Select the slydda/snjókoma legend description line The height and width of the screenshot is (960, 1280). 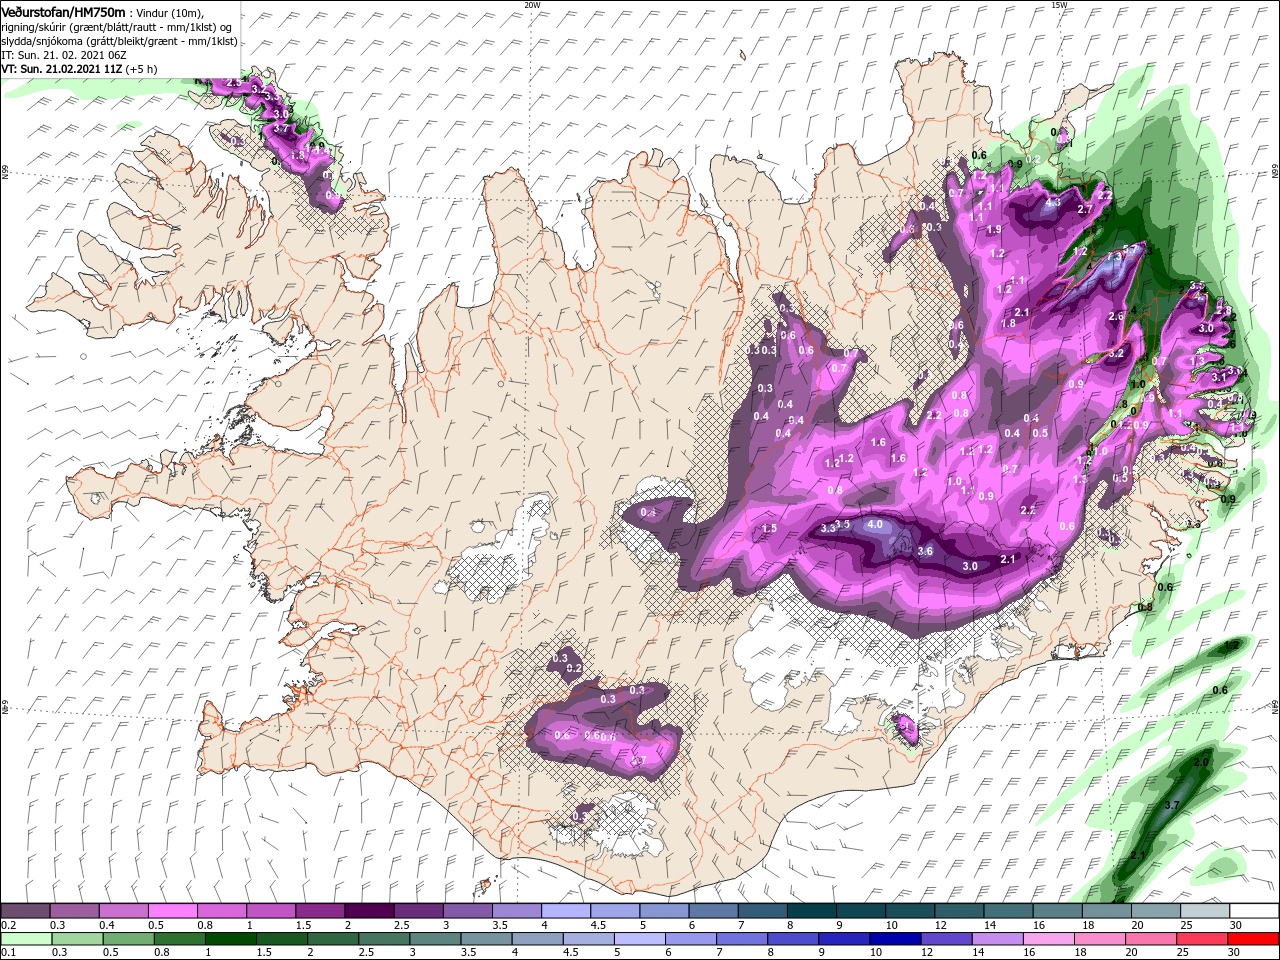(x=119, y=41)
